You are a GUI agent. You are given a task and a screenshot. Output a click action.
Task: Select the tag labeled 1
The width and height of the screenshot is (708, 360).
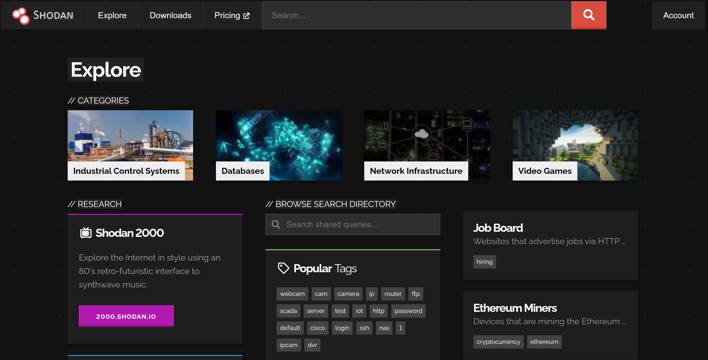click(400, 328)
